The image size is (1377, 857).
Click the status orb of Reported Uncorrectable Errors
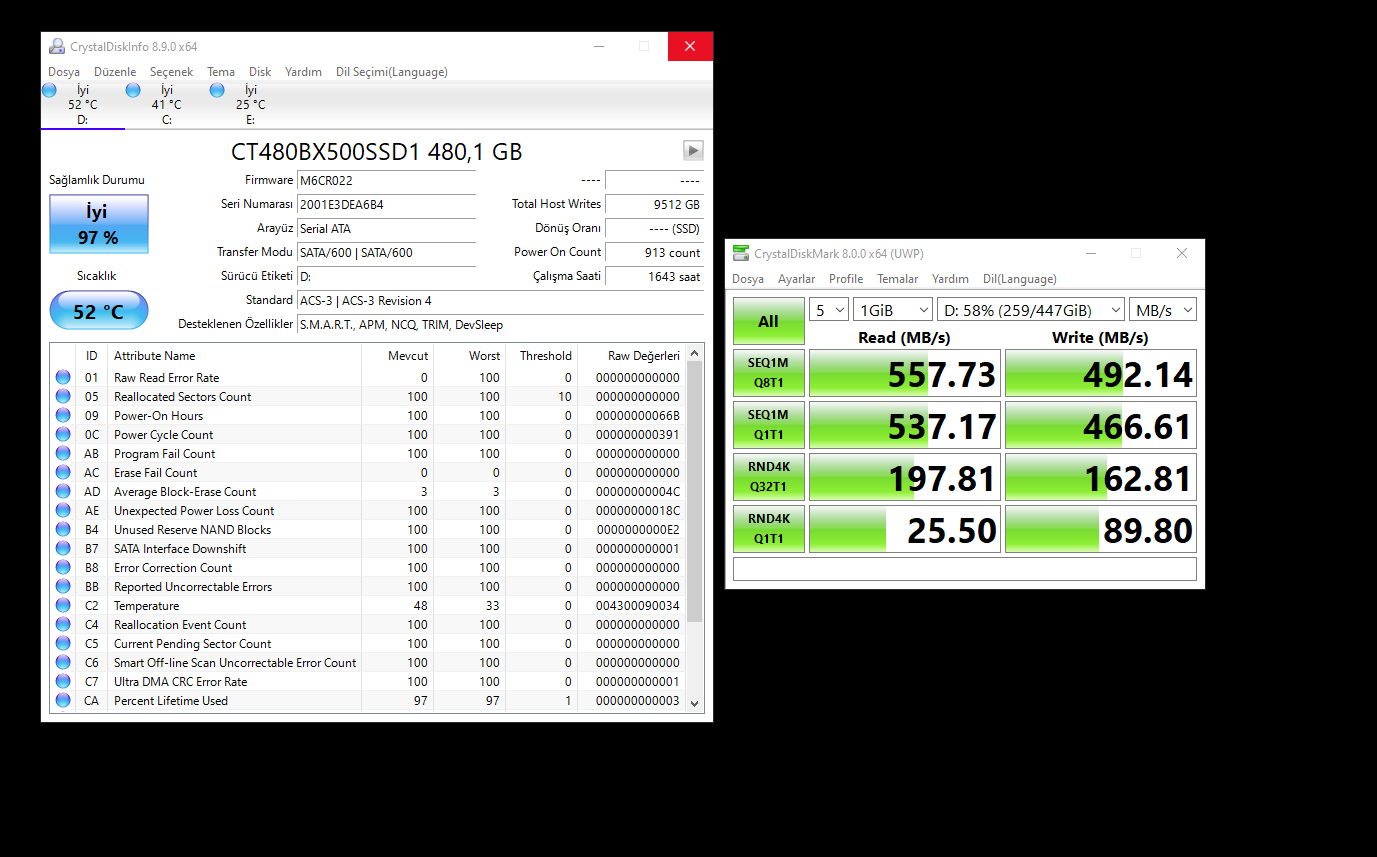pyautogui.click(x=63, y=586)
